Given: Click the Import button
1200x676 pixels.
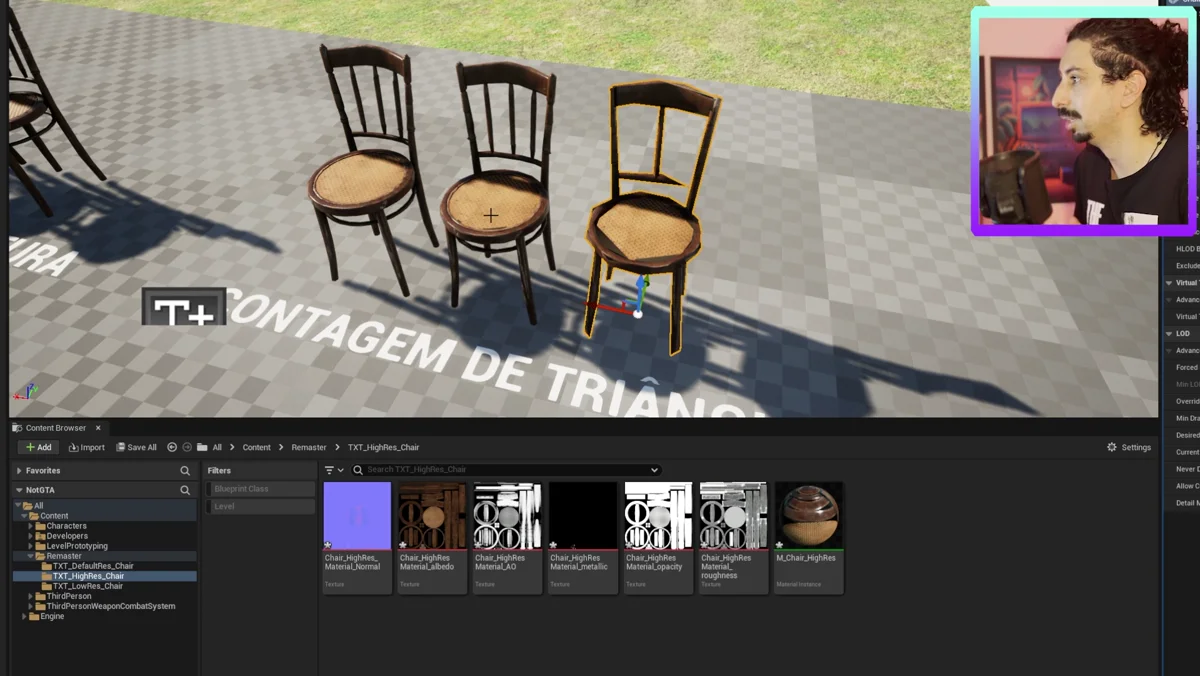Looking at the screenshot, I should [x=87, y=447].
